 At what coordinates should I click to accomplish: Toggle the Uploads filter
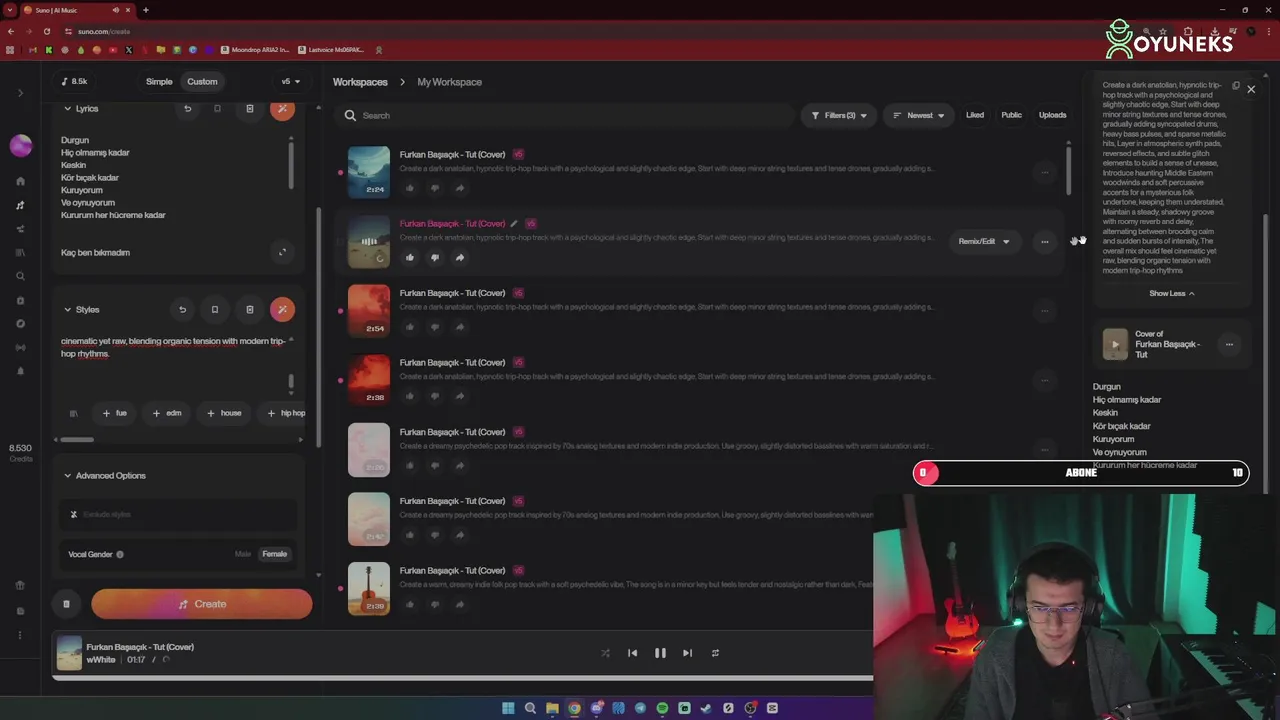tap(1052, 115)
